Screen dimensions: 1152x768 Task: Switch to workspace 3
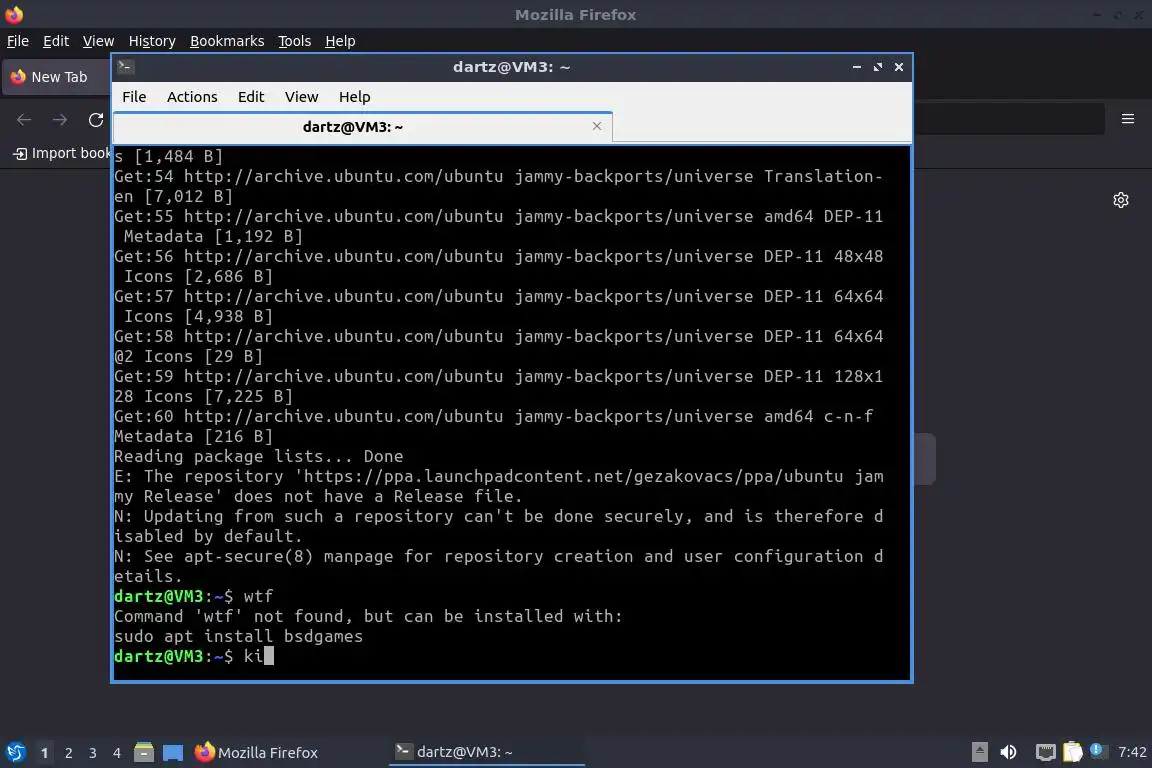pos(93,753)
